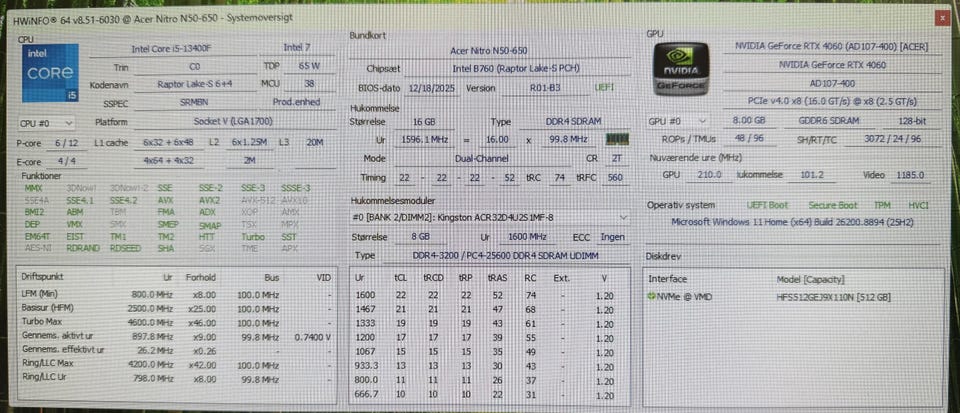Click the SRMBN SSPEC value
The width and height of the screenshot is (960, 413).
click(x=195, y=103)
